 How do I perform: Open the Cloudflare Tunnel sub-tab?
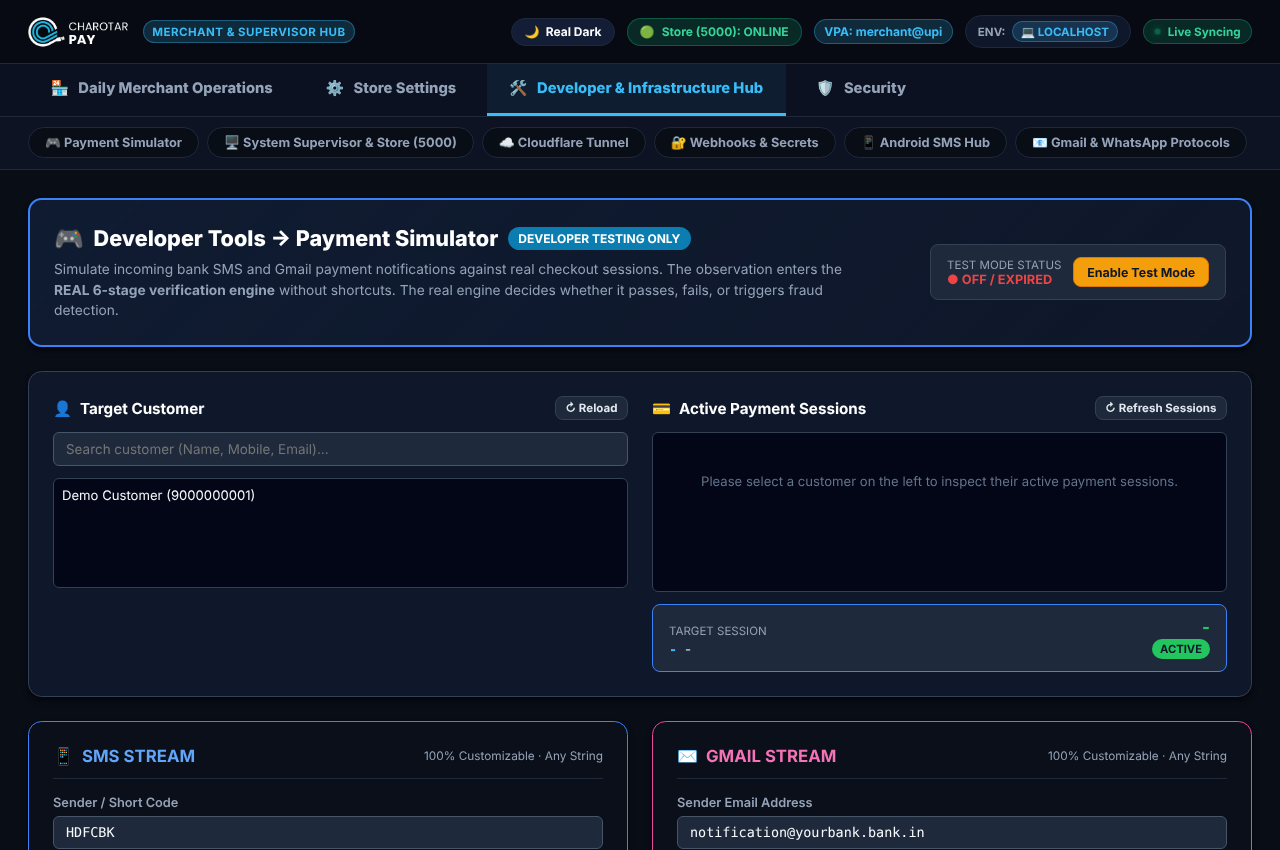click(564, 143)
